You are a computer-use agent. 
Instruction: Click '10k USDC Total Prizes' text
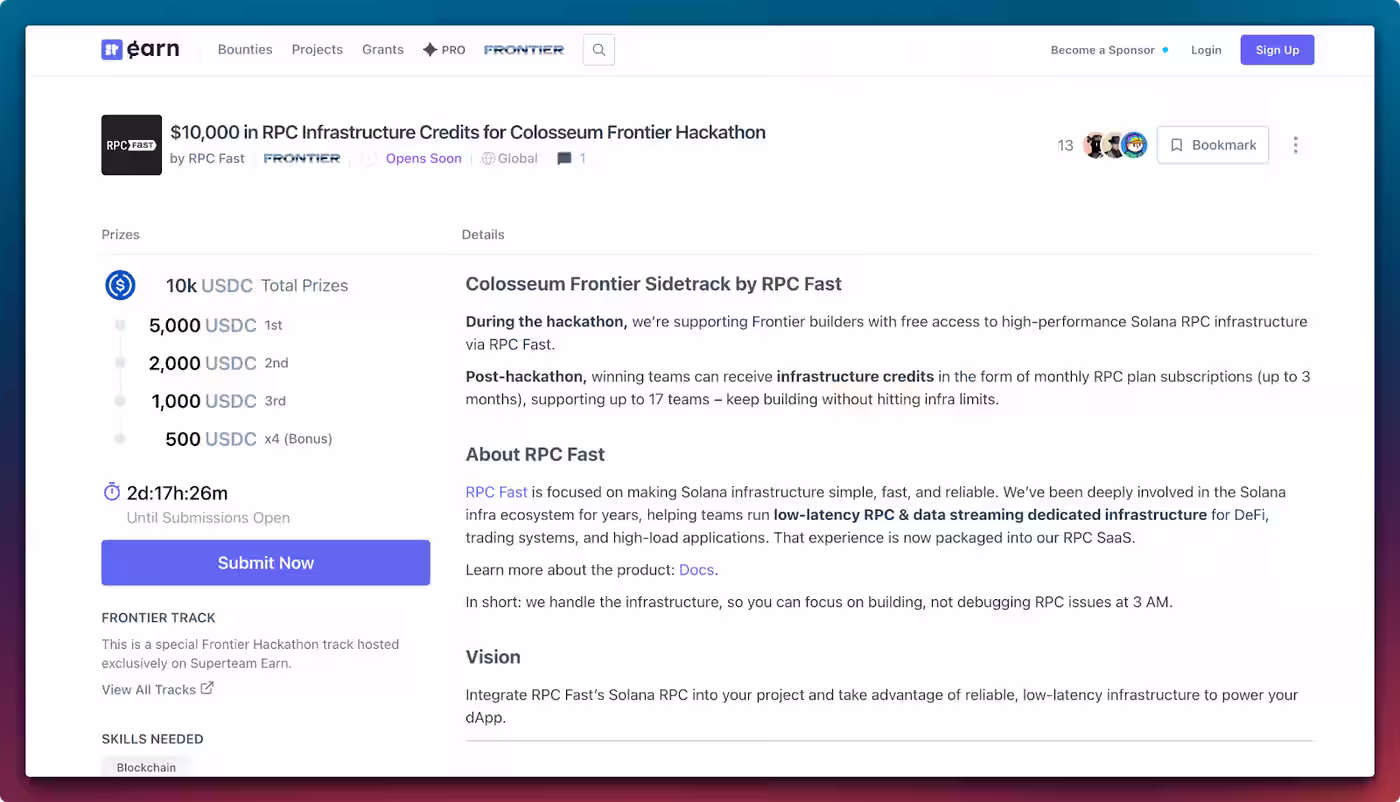pos(257,285)
